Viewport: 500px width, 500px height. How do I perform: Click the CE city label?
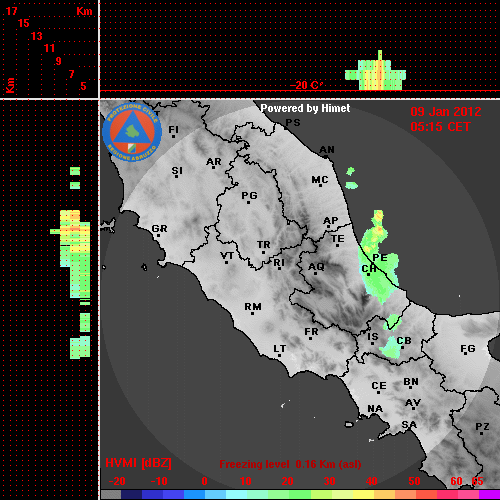pos(379,386)
